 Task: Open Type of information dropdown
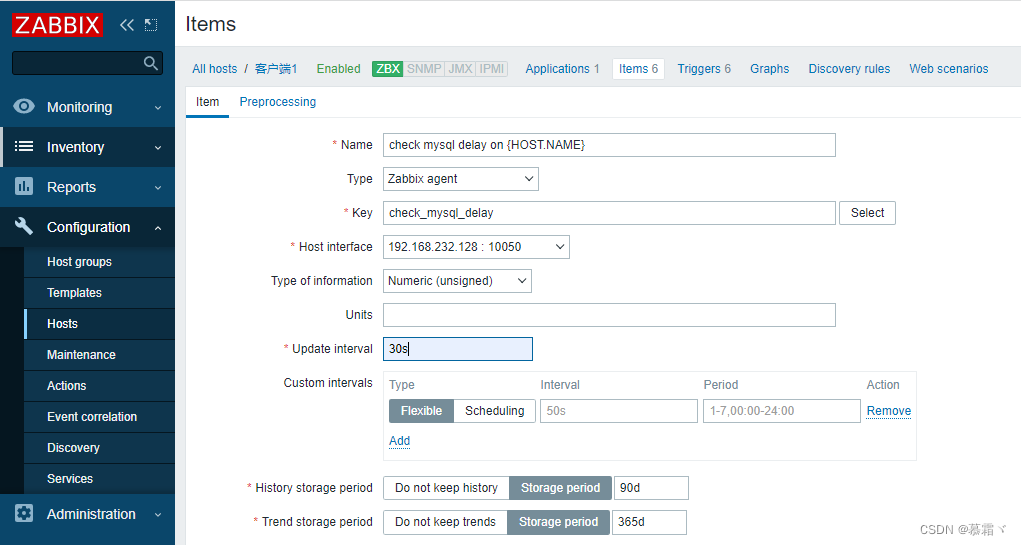[457, 281]
